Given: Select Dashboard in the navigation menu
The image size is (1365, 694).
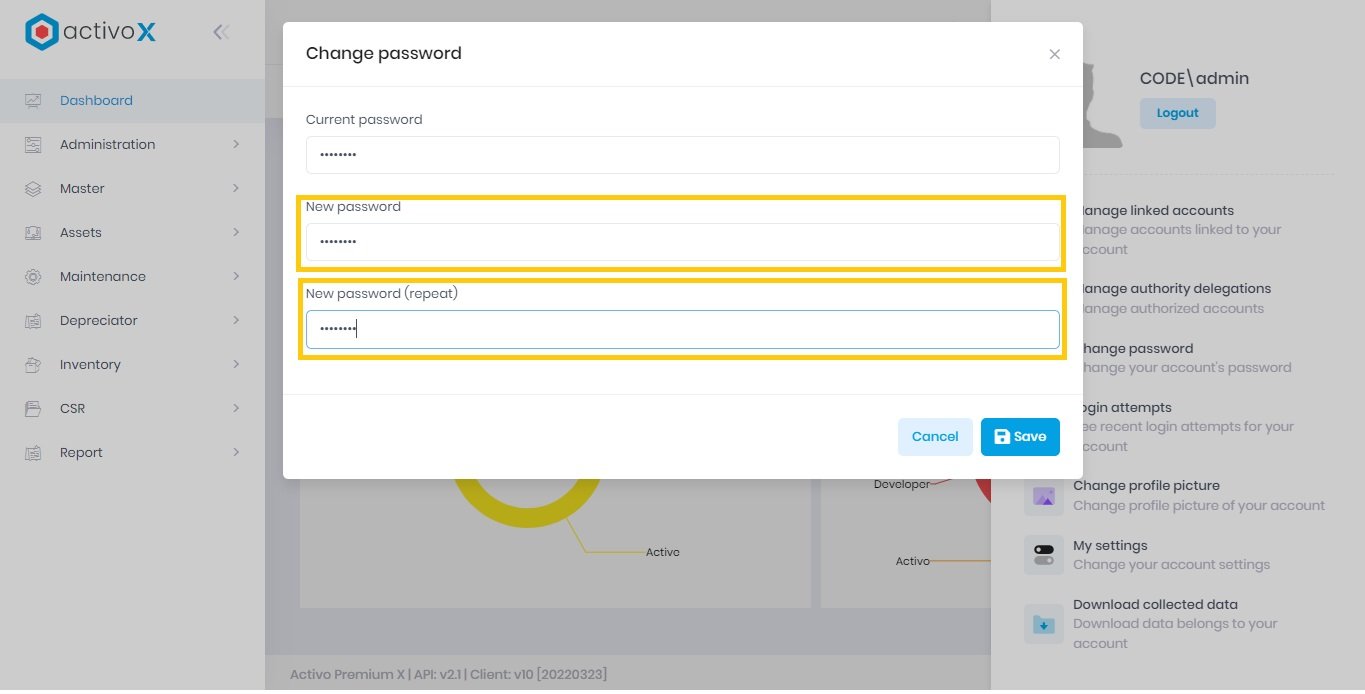Looking at the screenshot, I should [96, 100].
